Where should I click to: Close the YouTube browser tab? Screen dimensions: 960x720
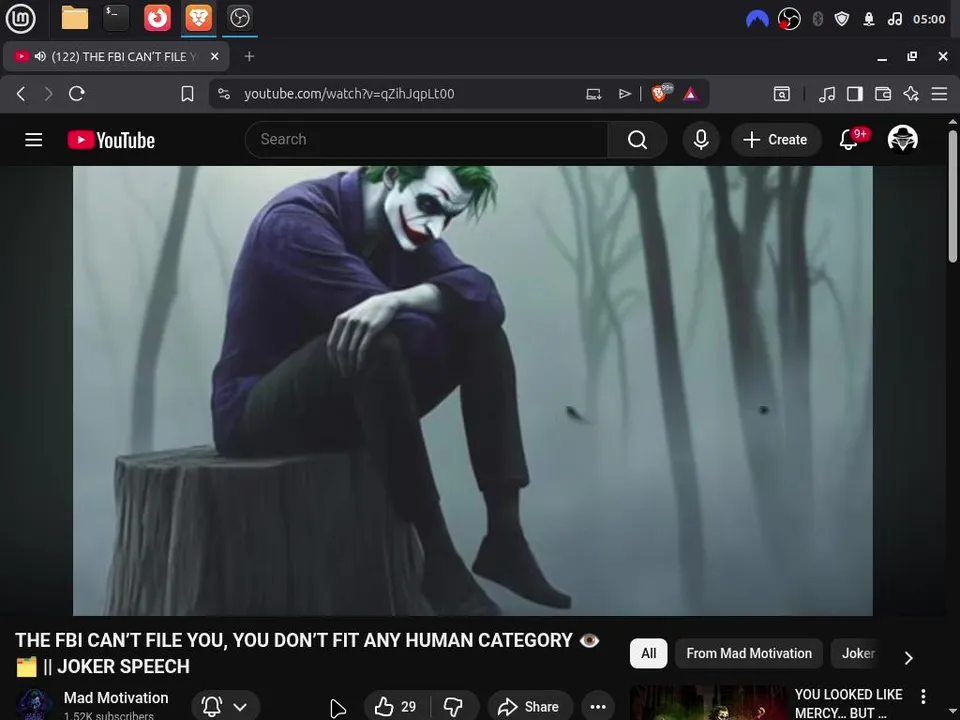click(x=214, y=56)
